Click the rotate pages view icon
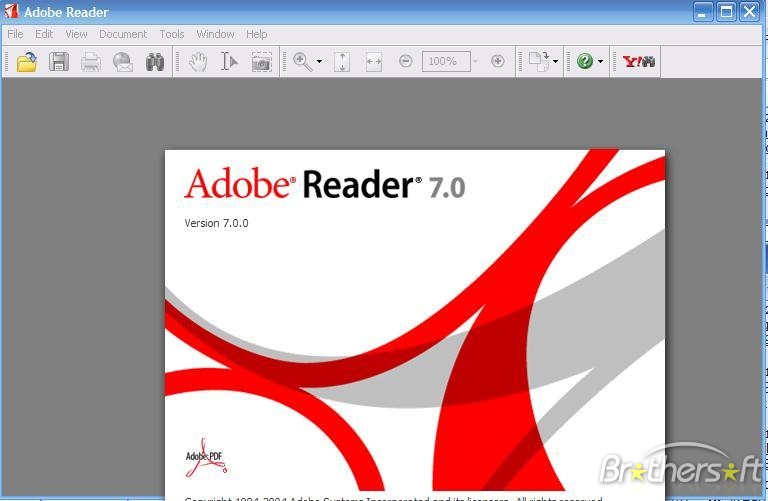768x501 pixels. tap(540, 62)
